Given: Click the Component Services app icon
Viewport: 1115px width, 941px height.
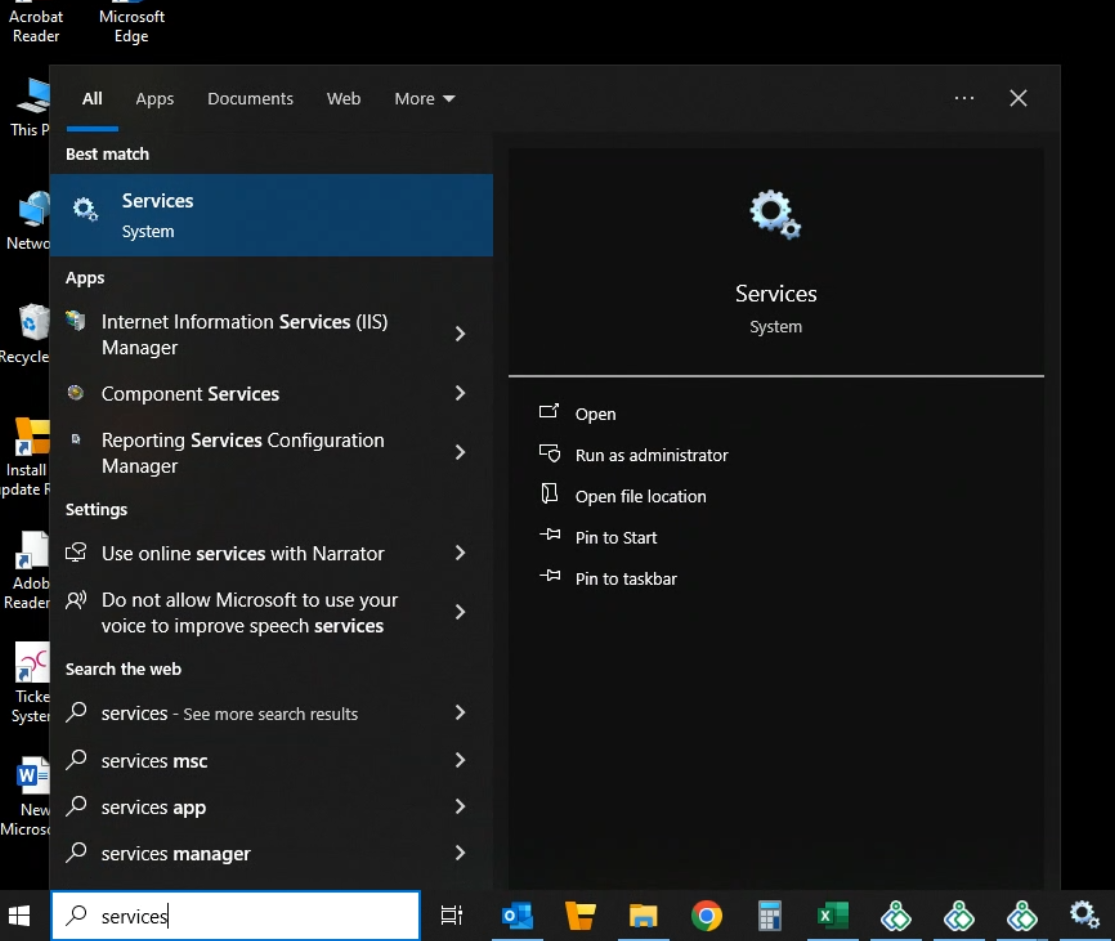Looking at the screenshot, I should (x=75, y=393).
